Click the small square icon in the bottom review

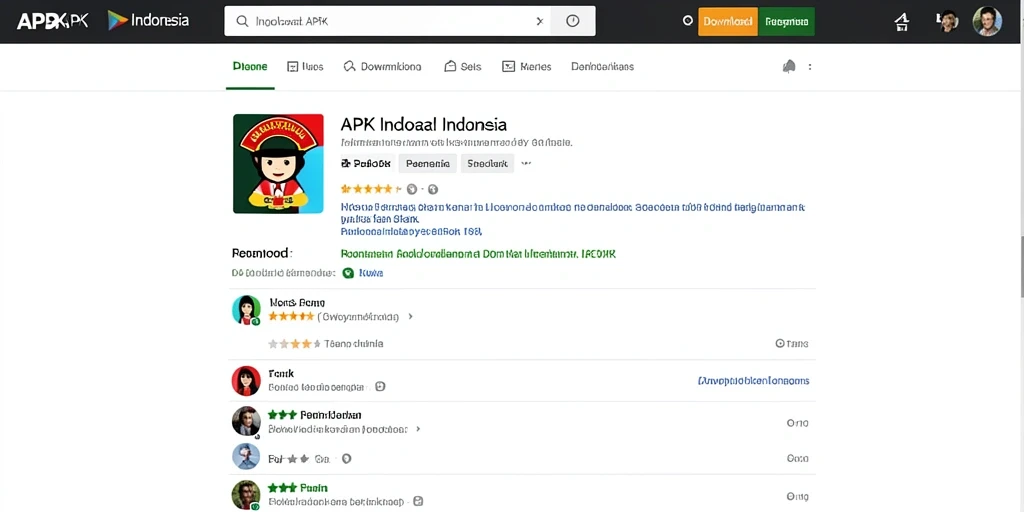(419, 502)
